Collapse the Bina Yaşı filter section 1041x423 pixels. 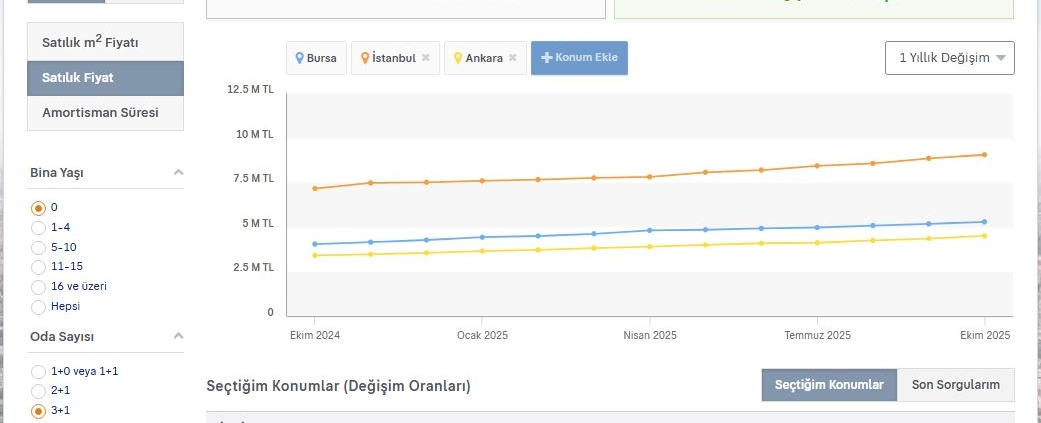(178, 172)
